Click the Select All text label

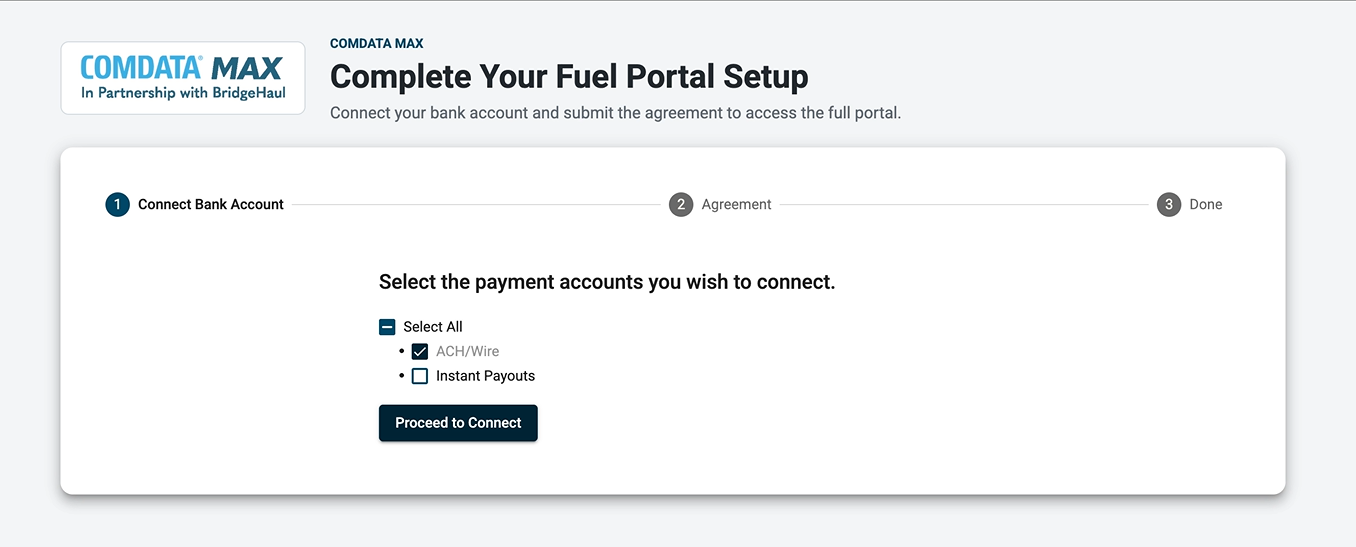point(433,327)
